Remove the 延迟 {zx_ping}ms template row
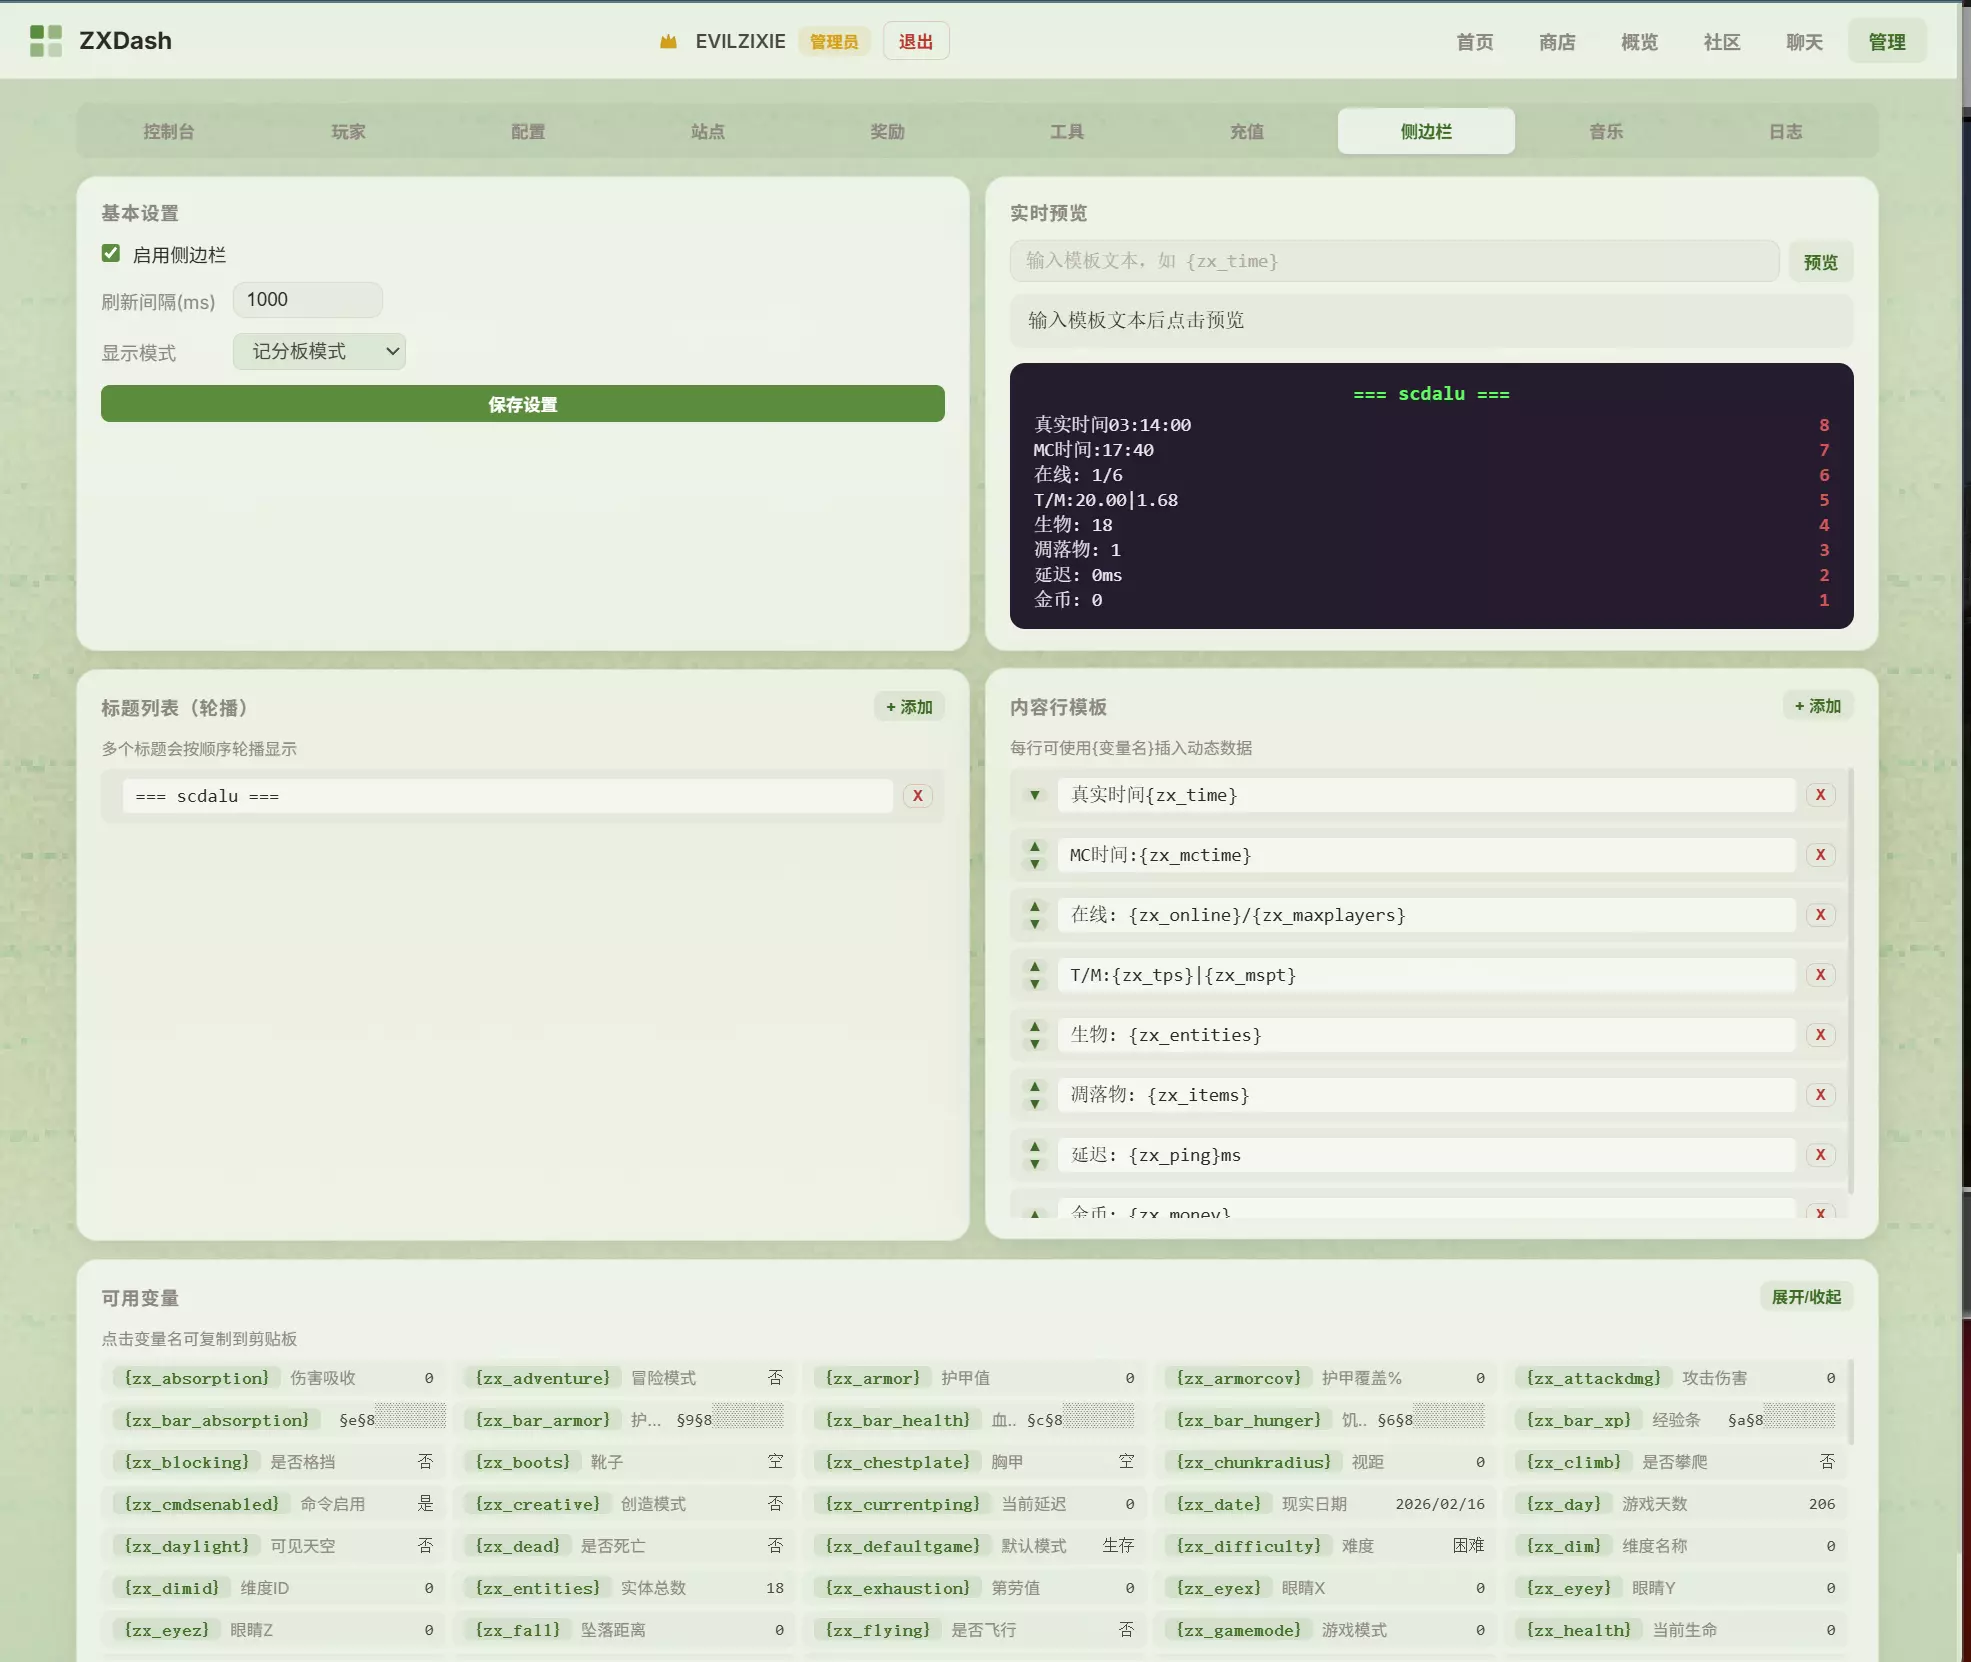This screenshot has width=1971, height=1662. [1820, 1155]
